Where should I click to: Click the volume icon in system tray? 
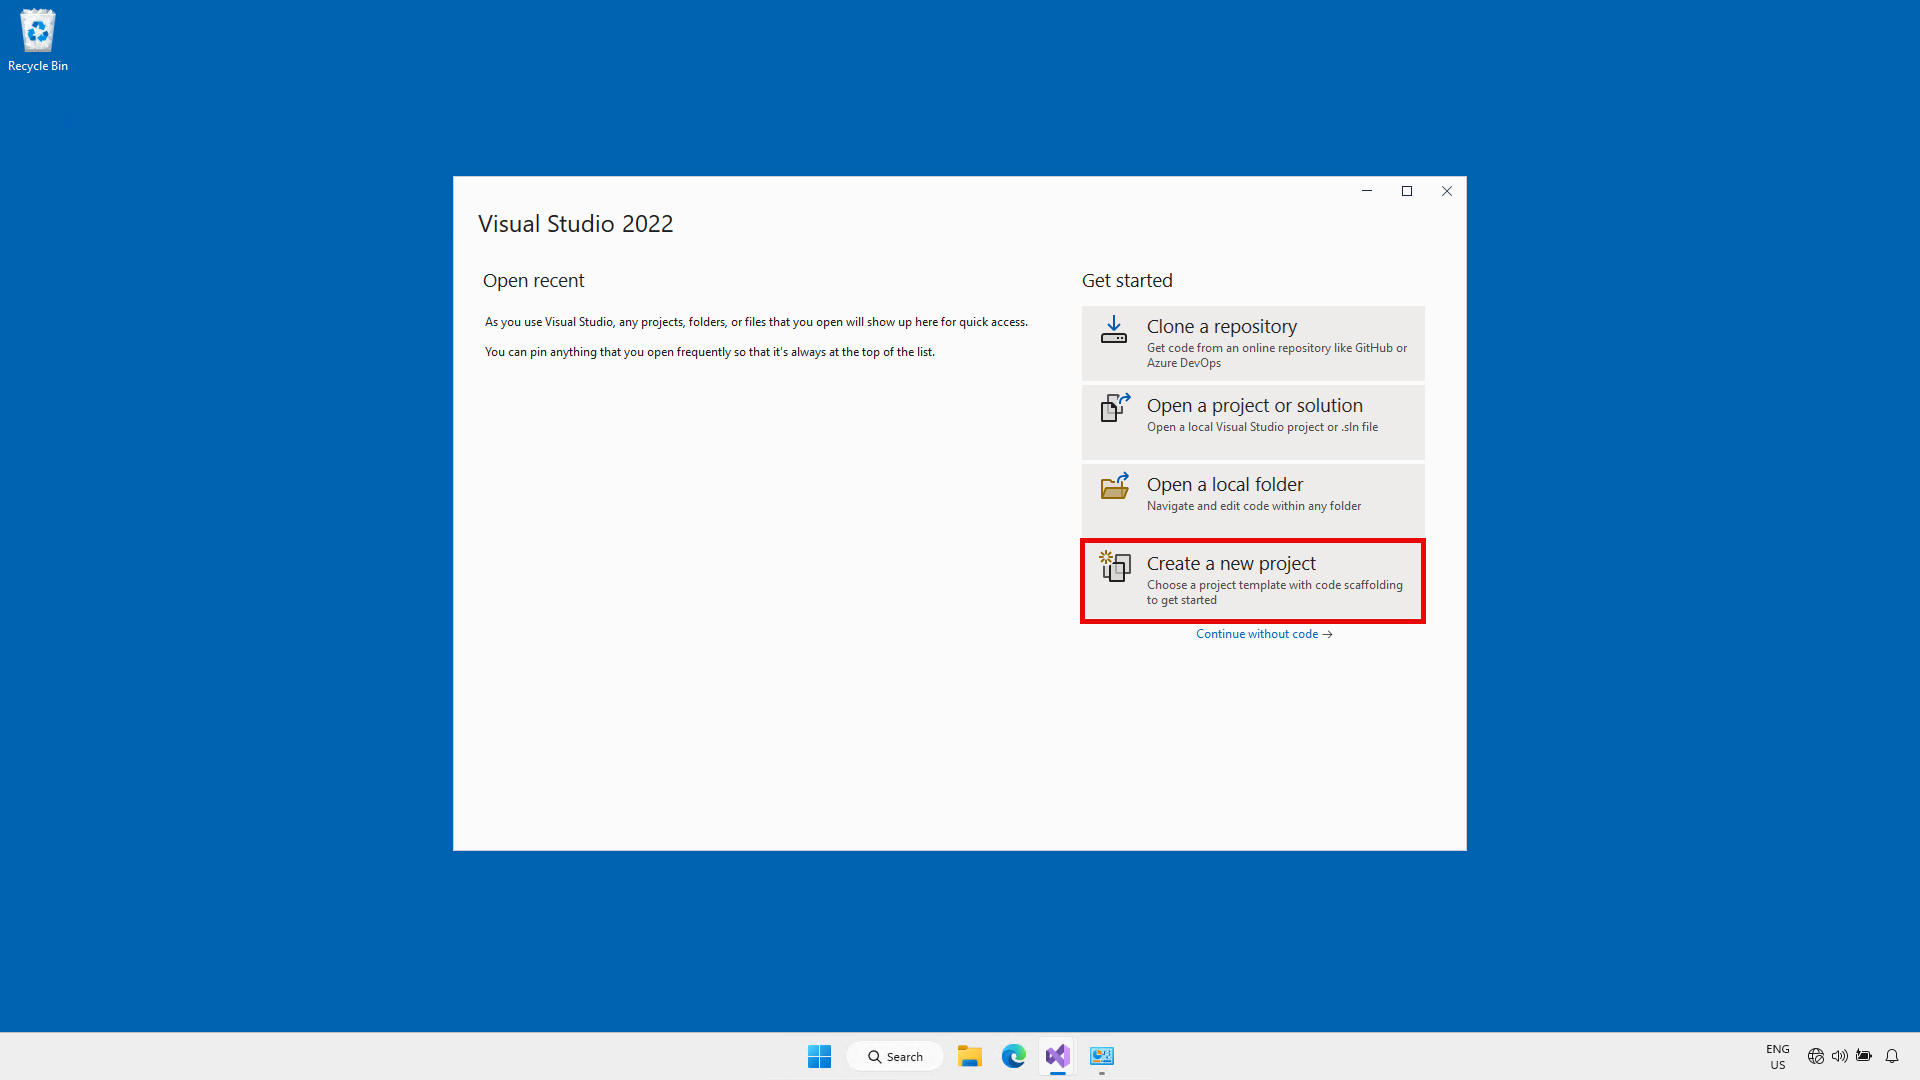[1839, 1056]
